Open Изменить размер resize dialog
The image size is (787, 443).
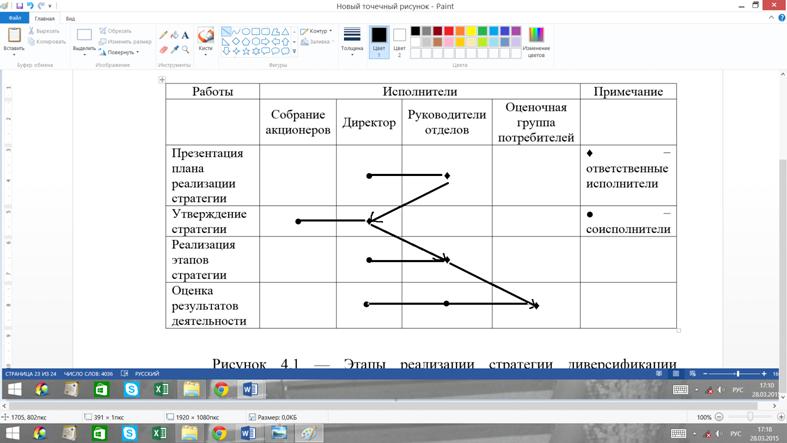coord(125,42)
